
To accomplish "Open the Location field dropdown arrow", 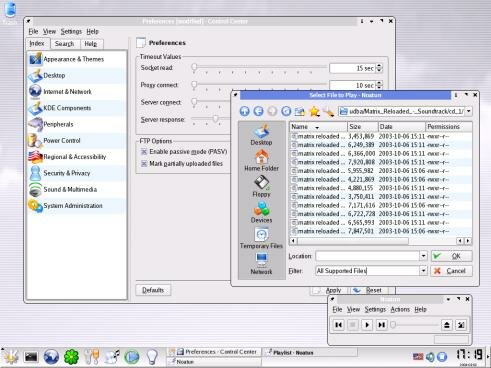I will click(423, 256).
